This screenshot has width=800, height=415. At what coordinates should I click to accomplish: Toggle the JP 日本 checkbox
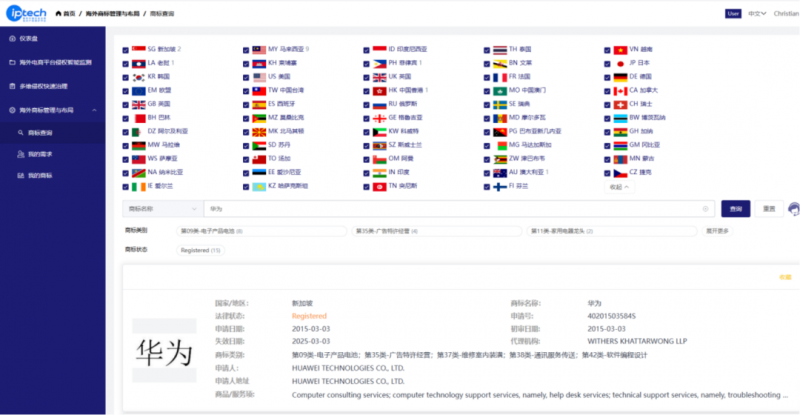607,62
